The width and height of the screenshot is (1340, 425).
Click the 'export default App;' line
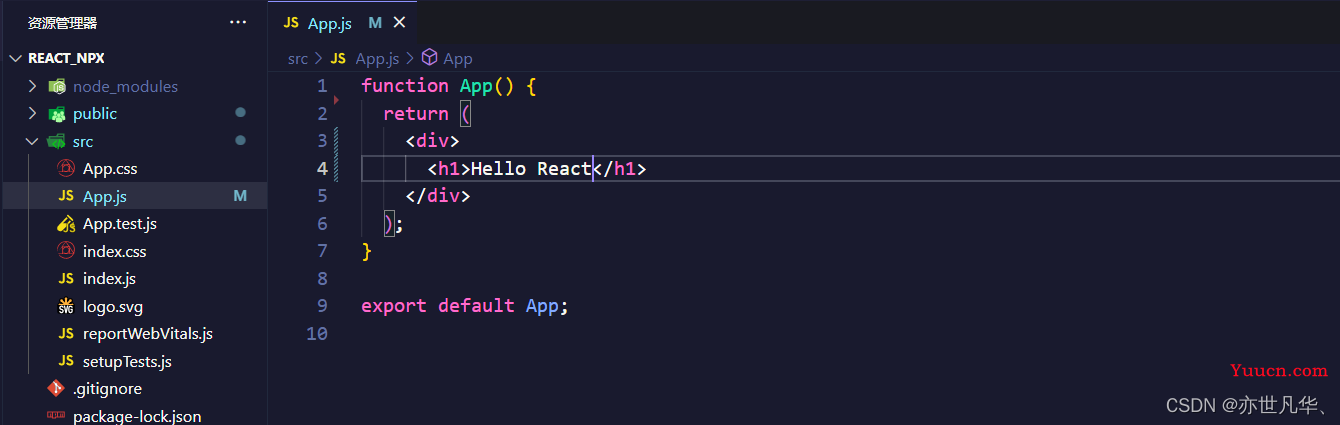pyautogui.click(x=465, y=306)
